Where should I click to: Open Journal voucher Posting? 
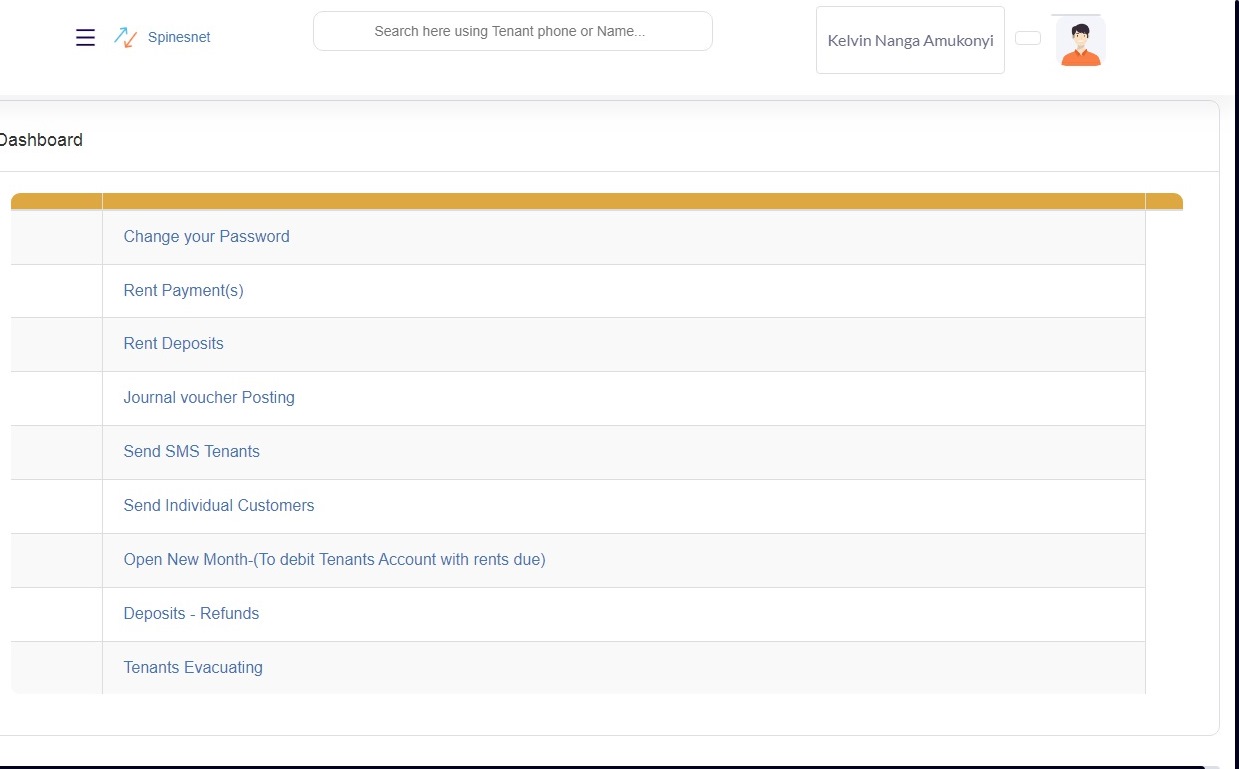tap(209, 398)
